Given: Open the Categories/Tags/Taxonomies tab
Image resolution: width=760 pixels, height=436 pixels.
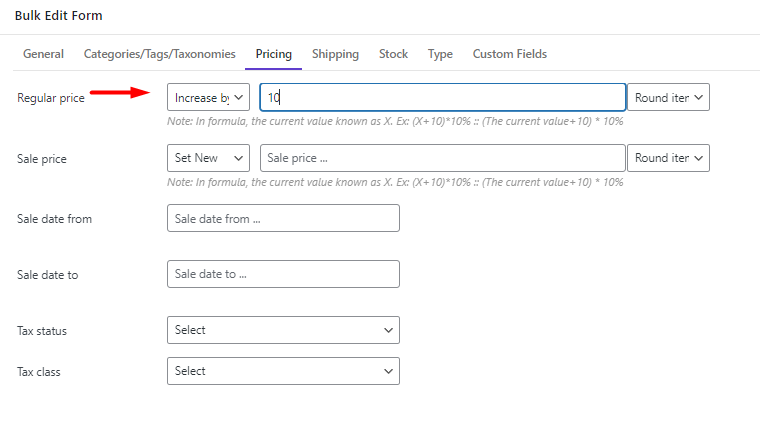Looking at the screenshot, I should (159, 54).
